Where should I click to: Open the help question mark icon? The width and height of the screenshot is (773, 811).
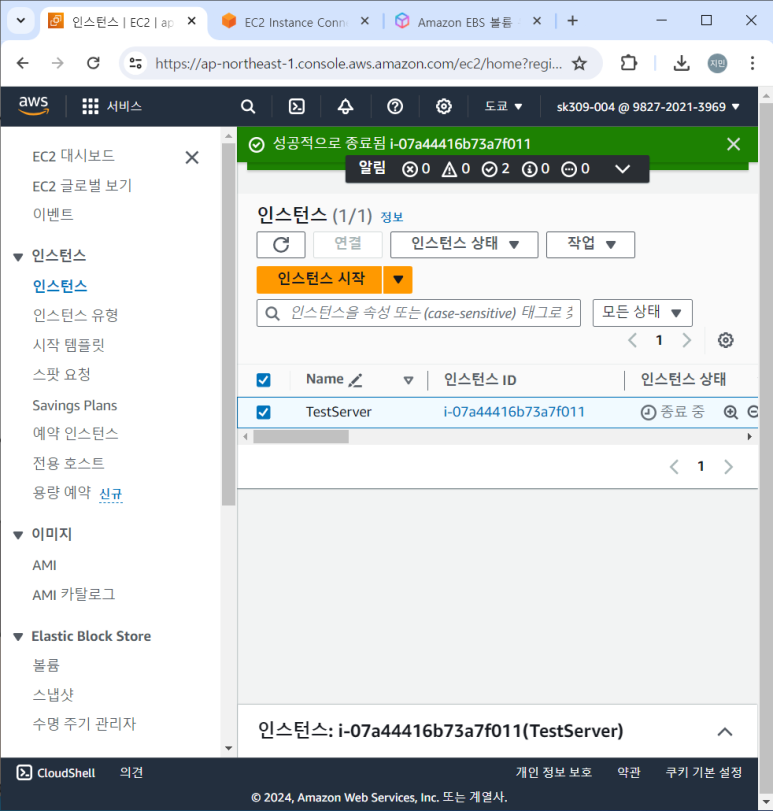point(395,107)
